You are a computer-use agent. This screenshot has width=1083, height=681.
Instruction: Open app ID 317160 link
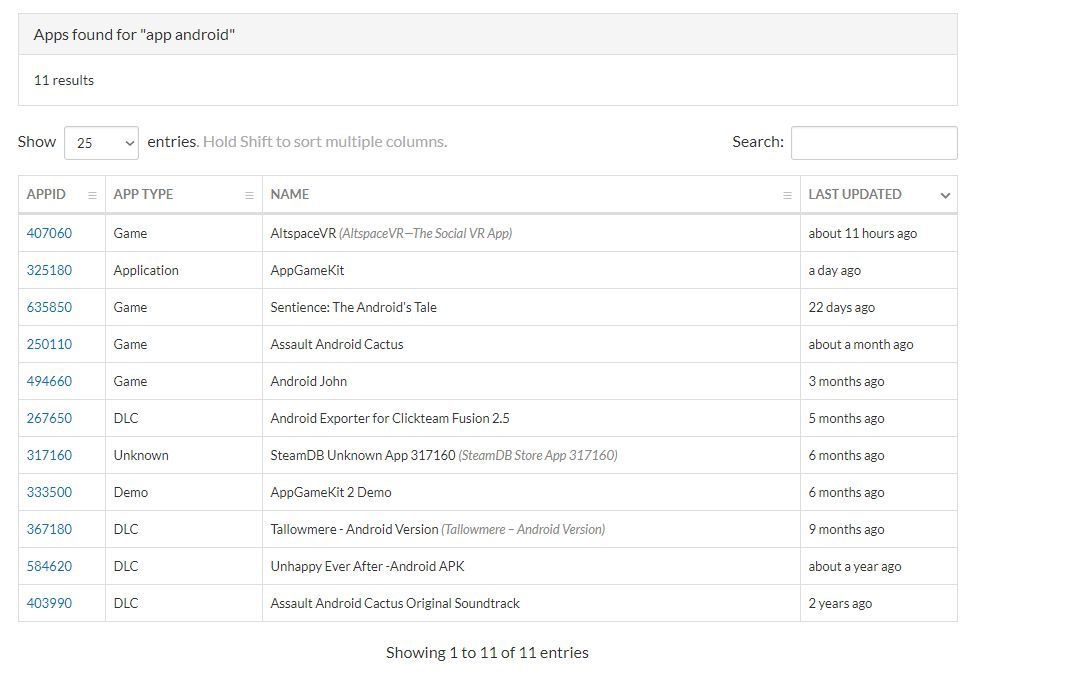point(49,455)
